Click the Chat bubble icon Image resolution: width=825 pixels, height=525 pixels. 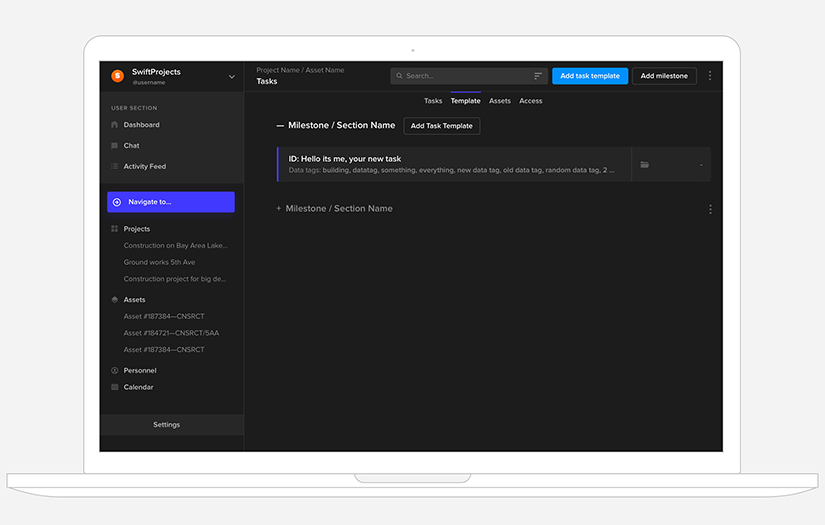pos(115,146)
